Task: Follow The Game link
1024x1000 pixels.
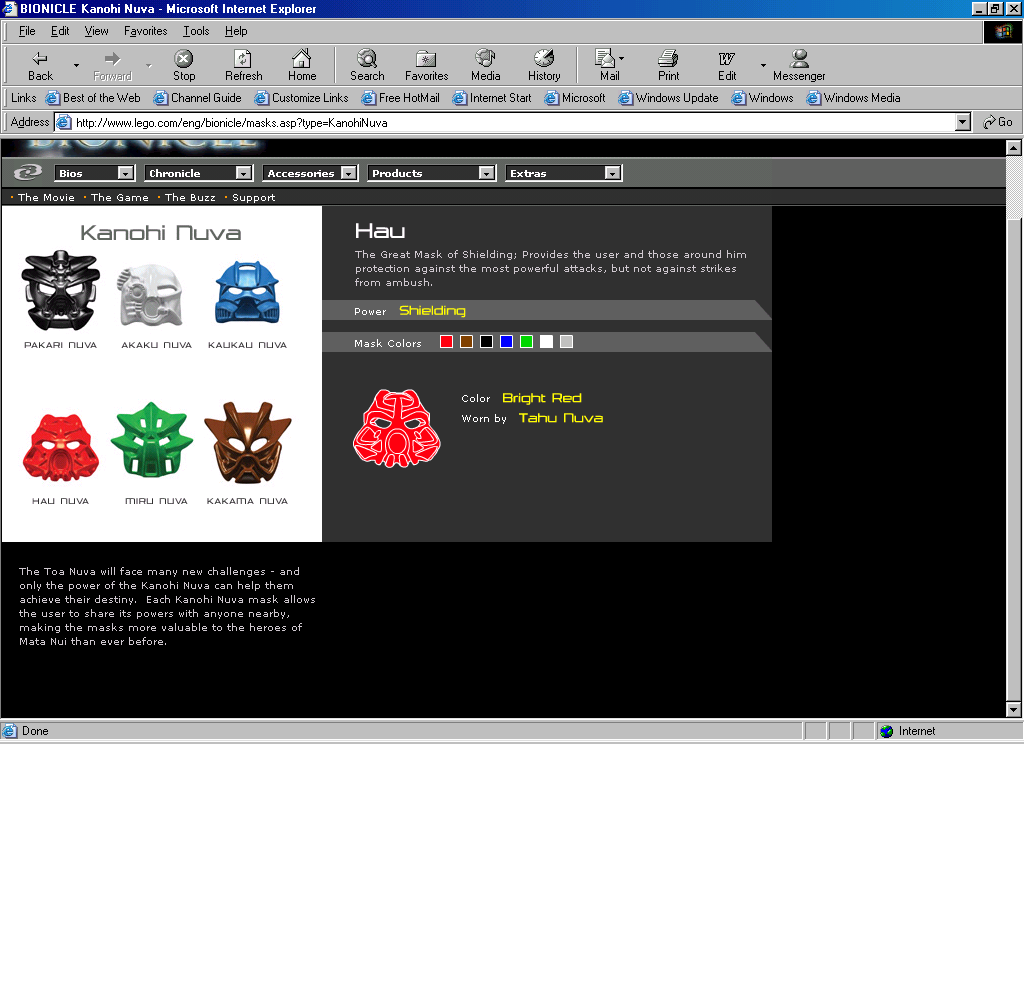Action: coord(120,197)
